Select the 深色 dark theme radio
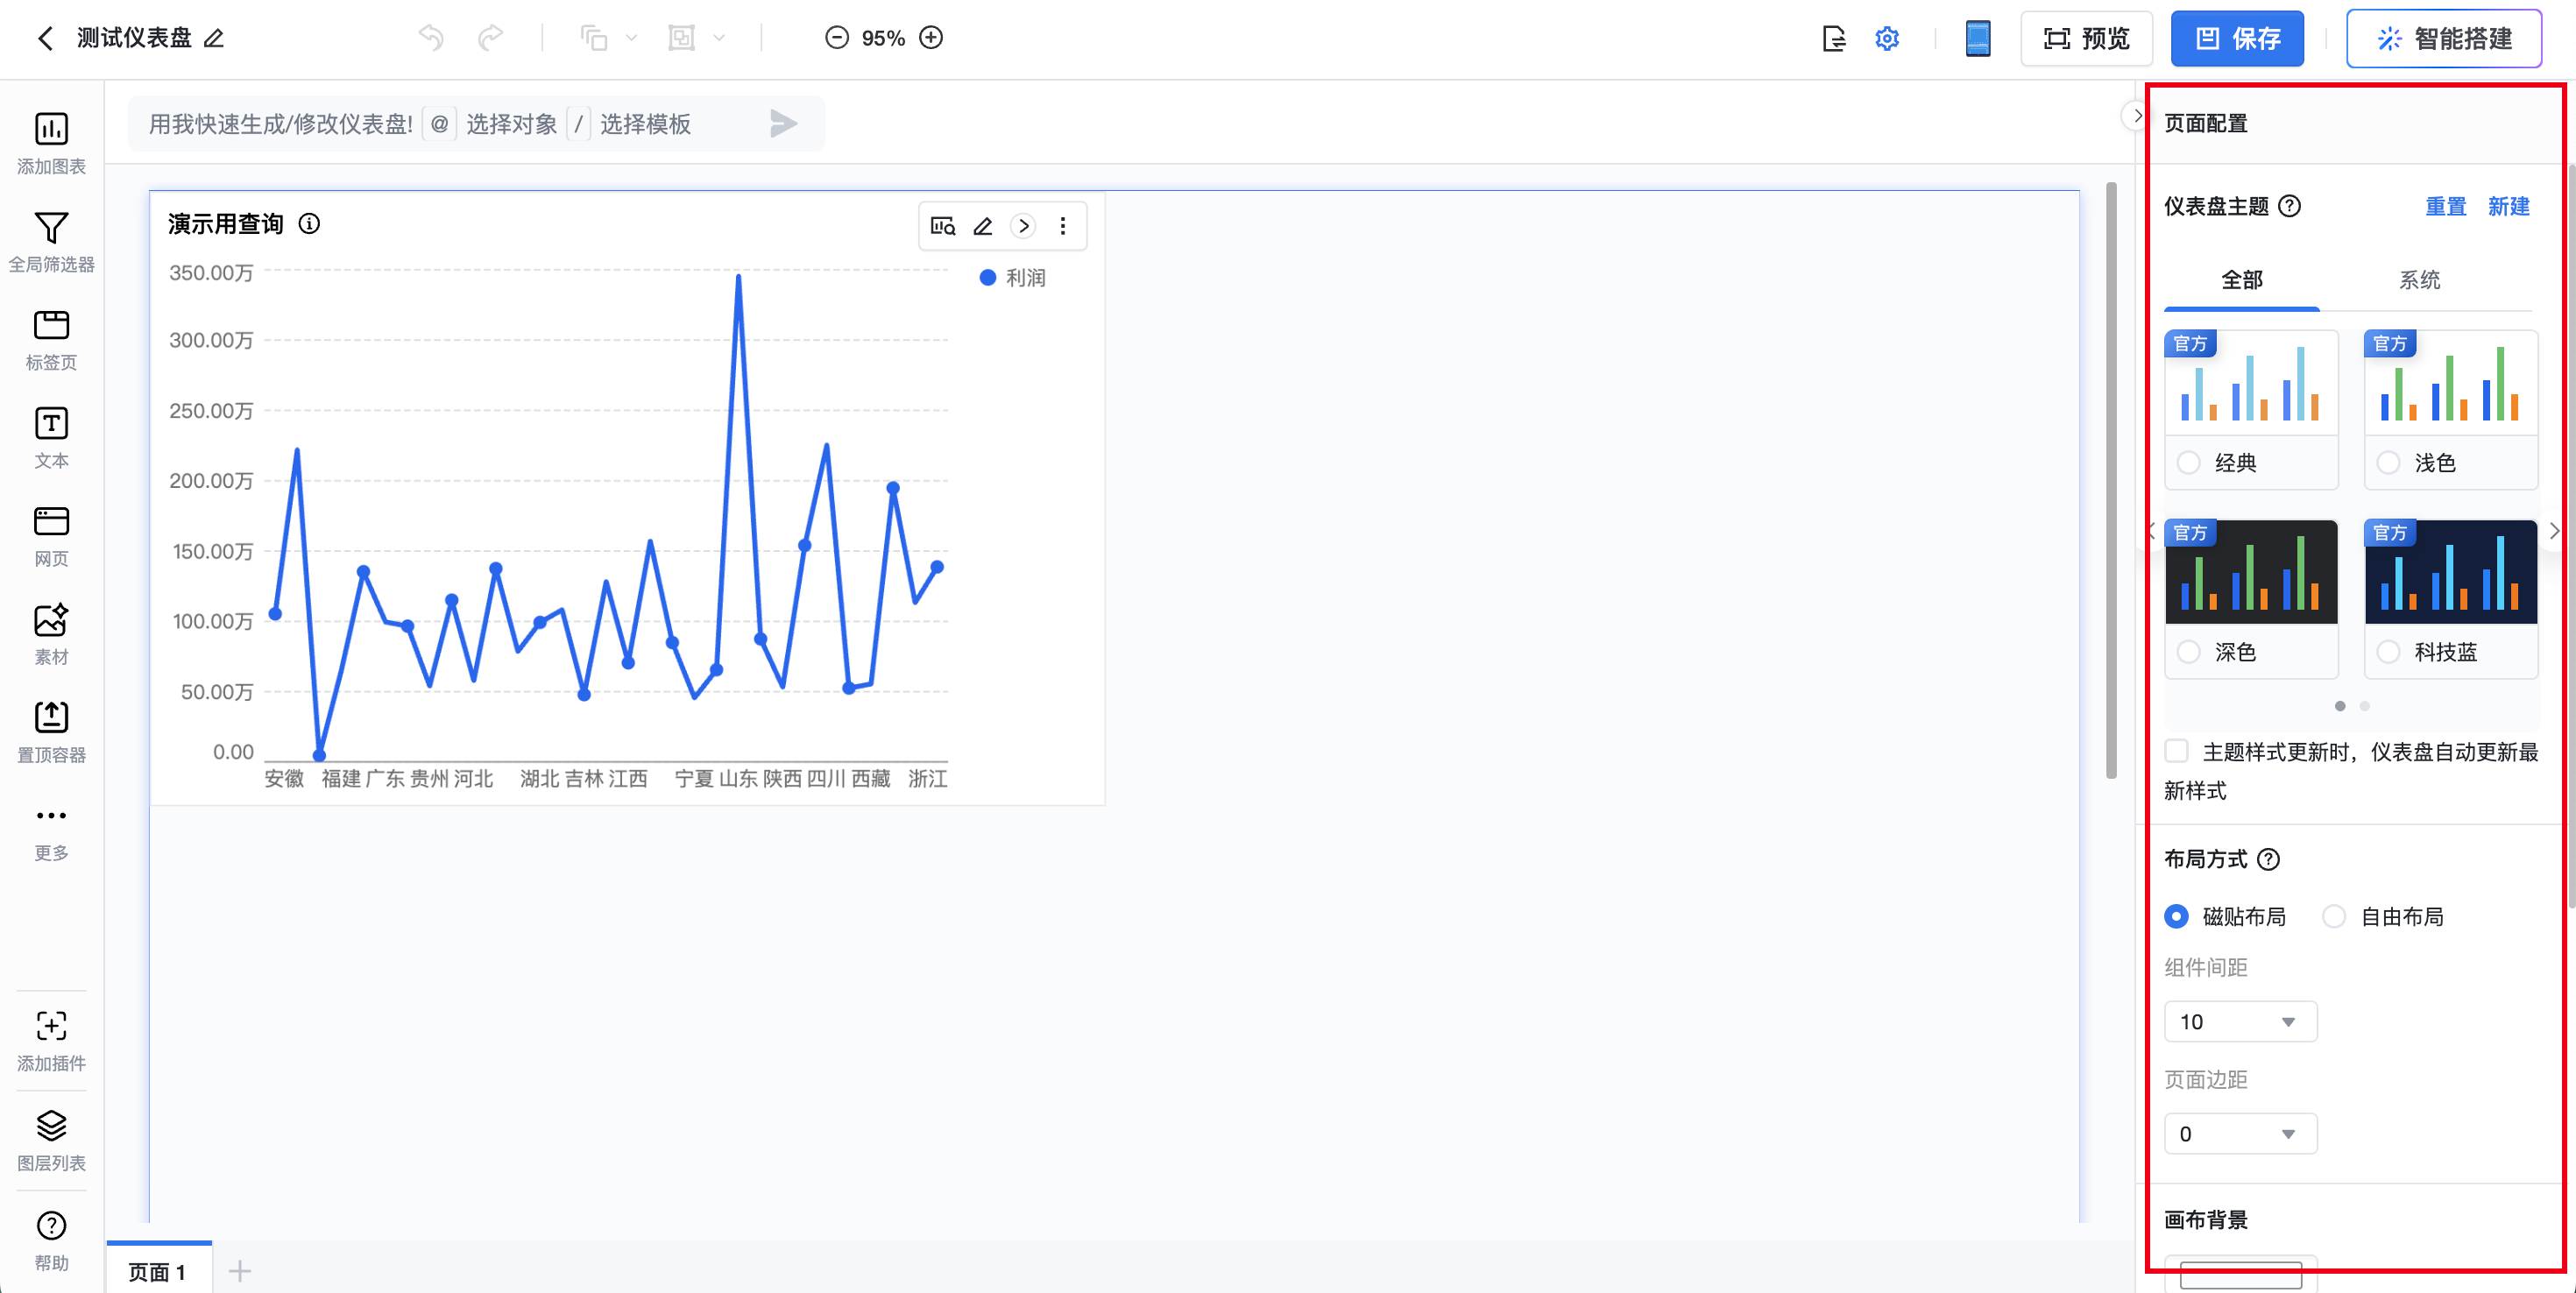2576x1293 pixels. click(2189, 652)
